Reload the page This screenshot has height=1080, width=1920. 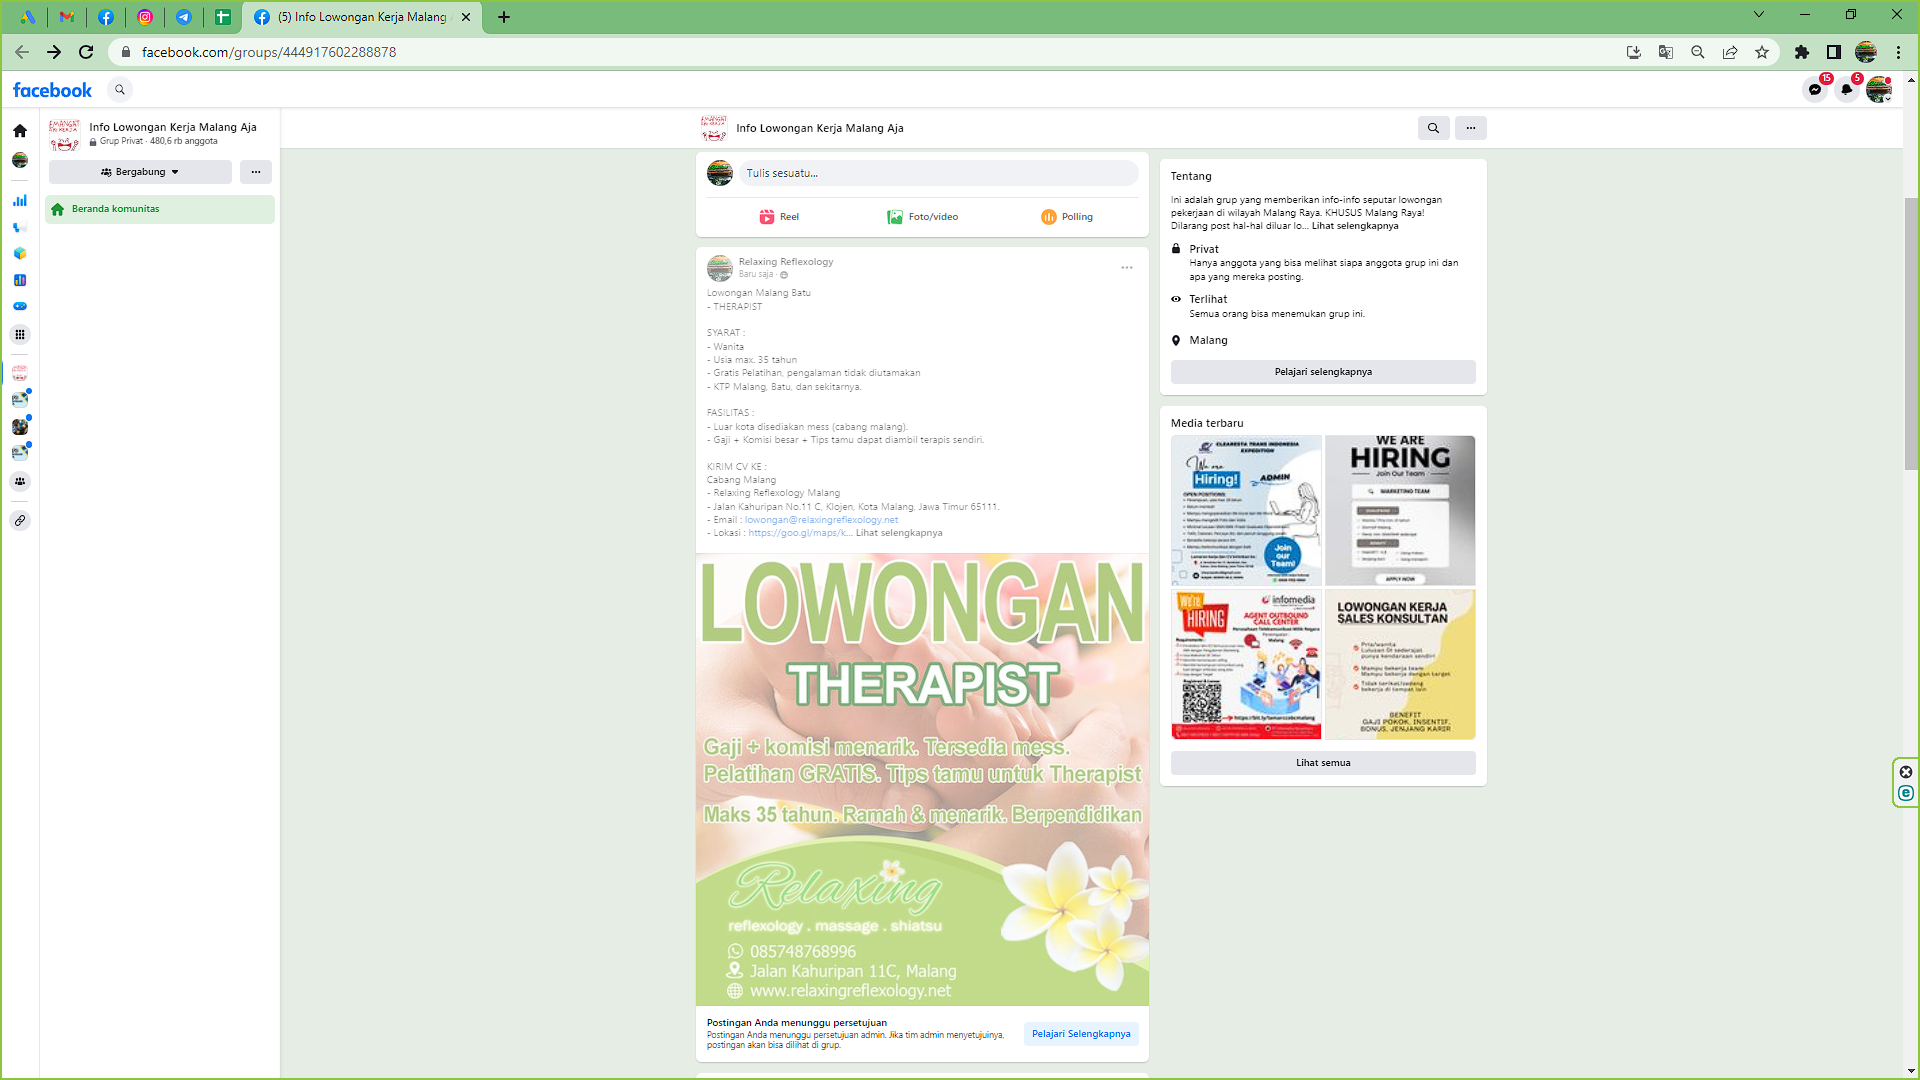click(x=86, y=52)
